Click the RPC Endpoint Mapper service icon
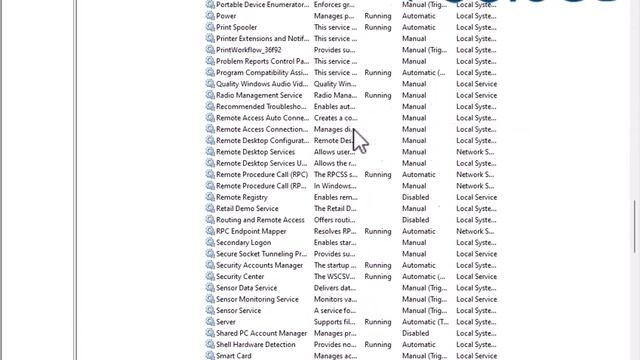The width and height of the screenshot is (640, 360). point(210,231)
